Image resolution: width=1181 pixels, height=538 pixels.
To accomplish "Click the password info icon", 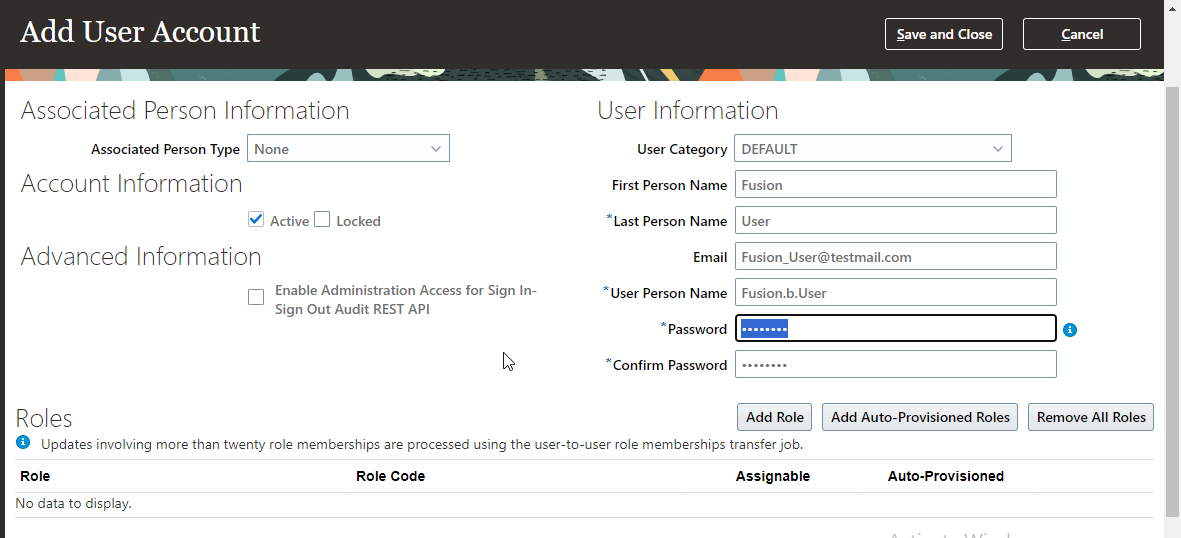I will pos(1070,329).
